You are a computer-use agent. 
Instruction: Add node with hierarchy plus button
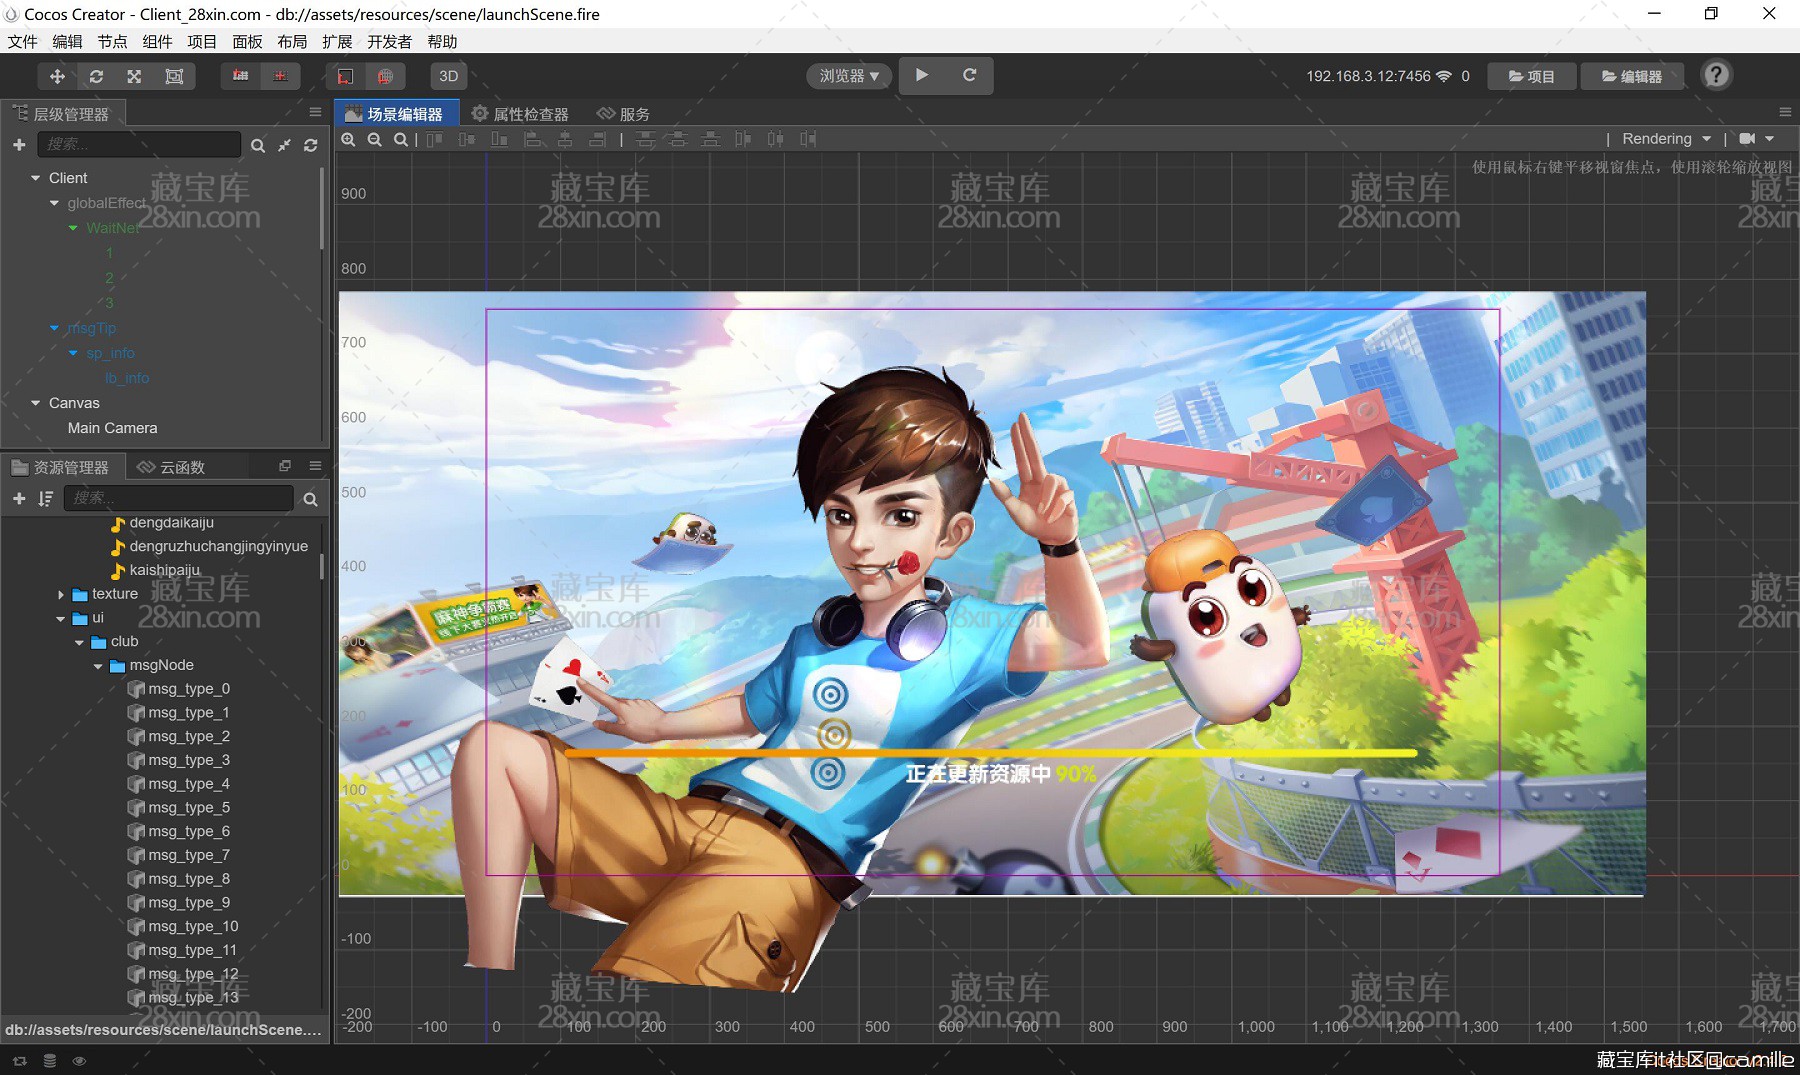(x=19, y=145)
